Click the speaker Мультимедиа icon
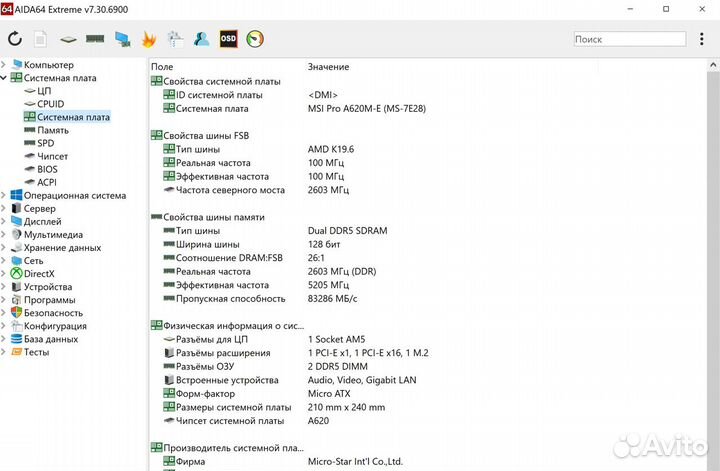720x471 pixels. pos(17,234)
